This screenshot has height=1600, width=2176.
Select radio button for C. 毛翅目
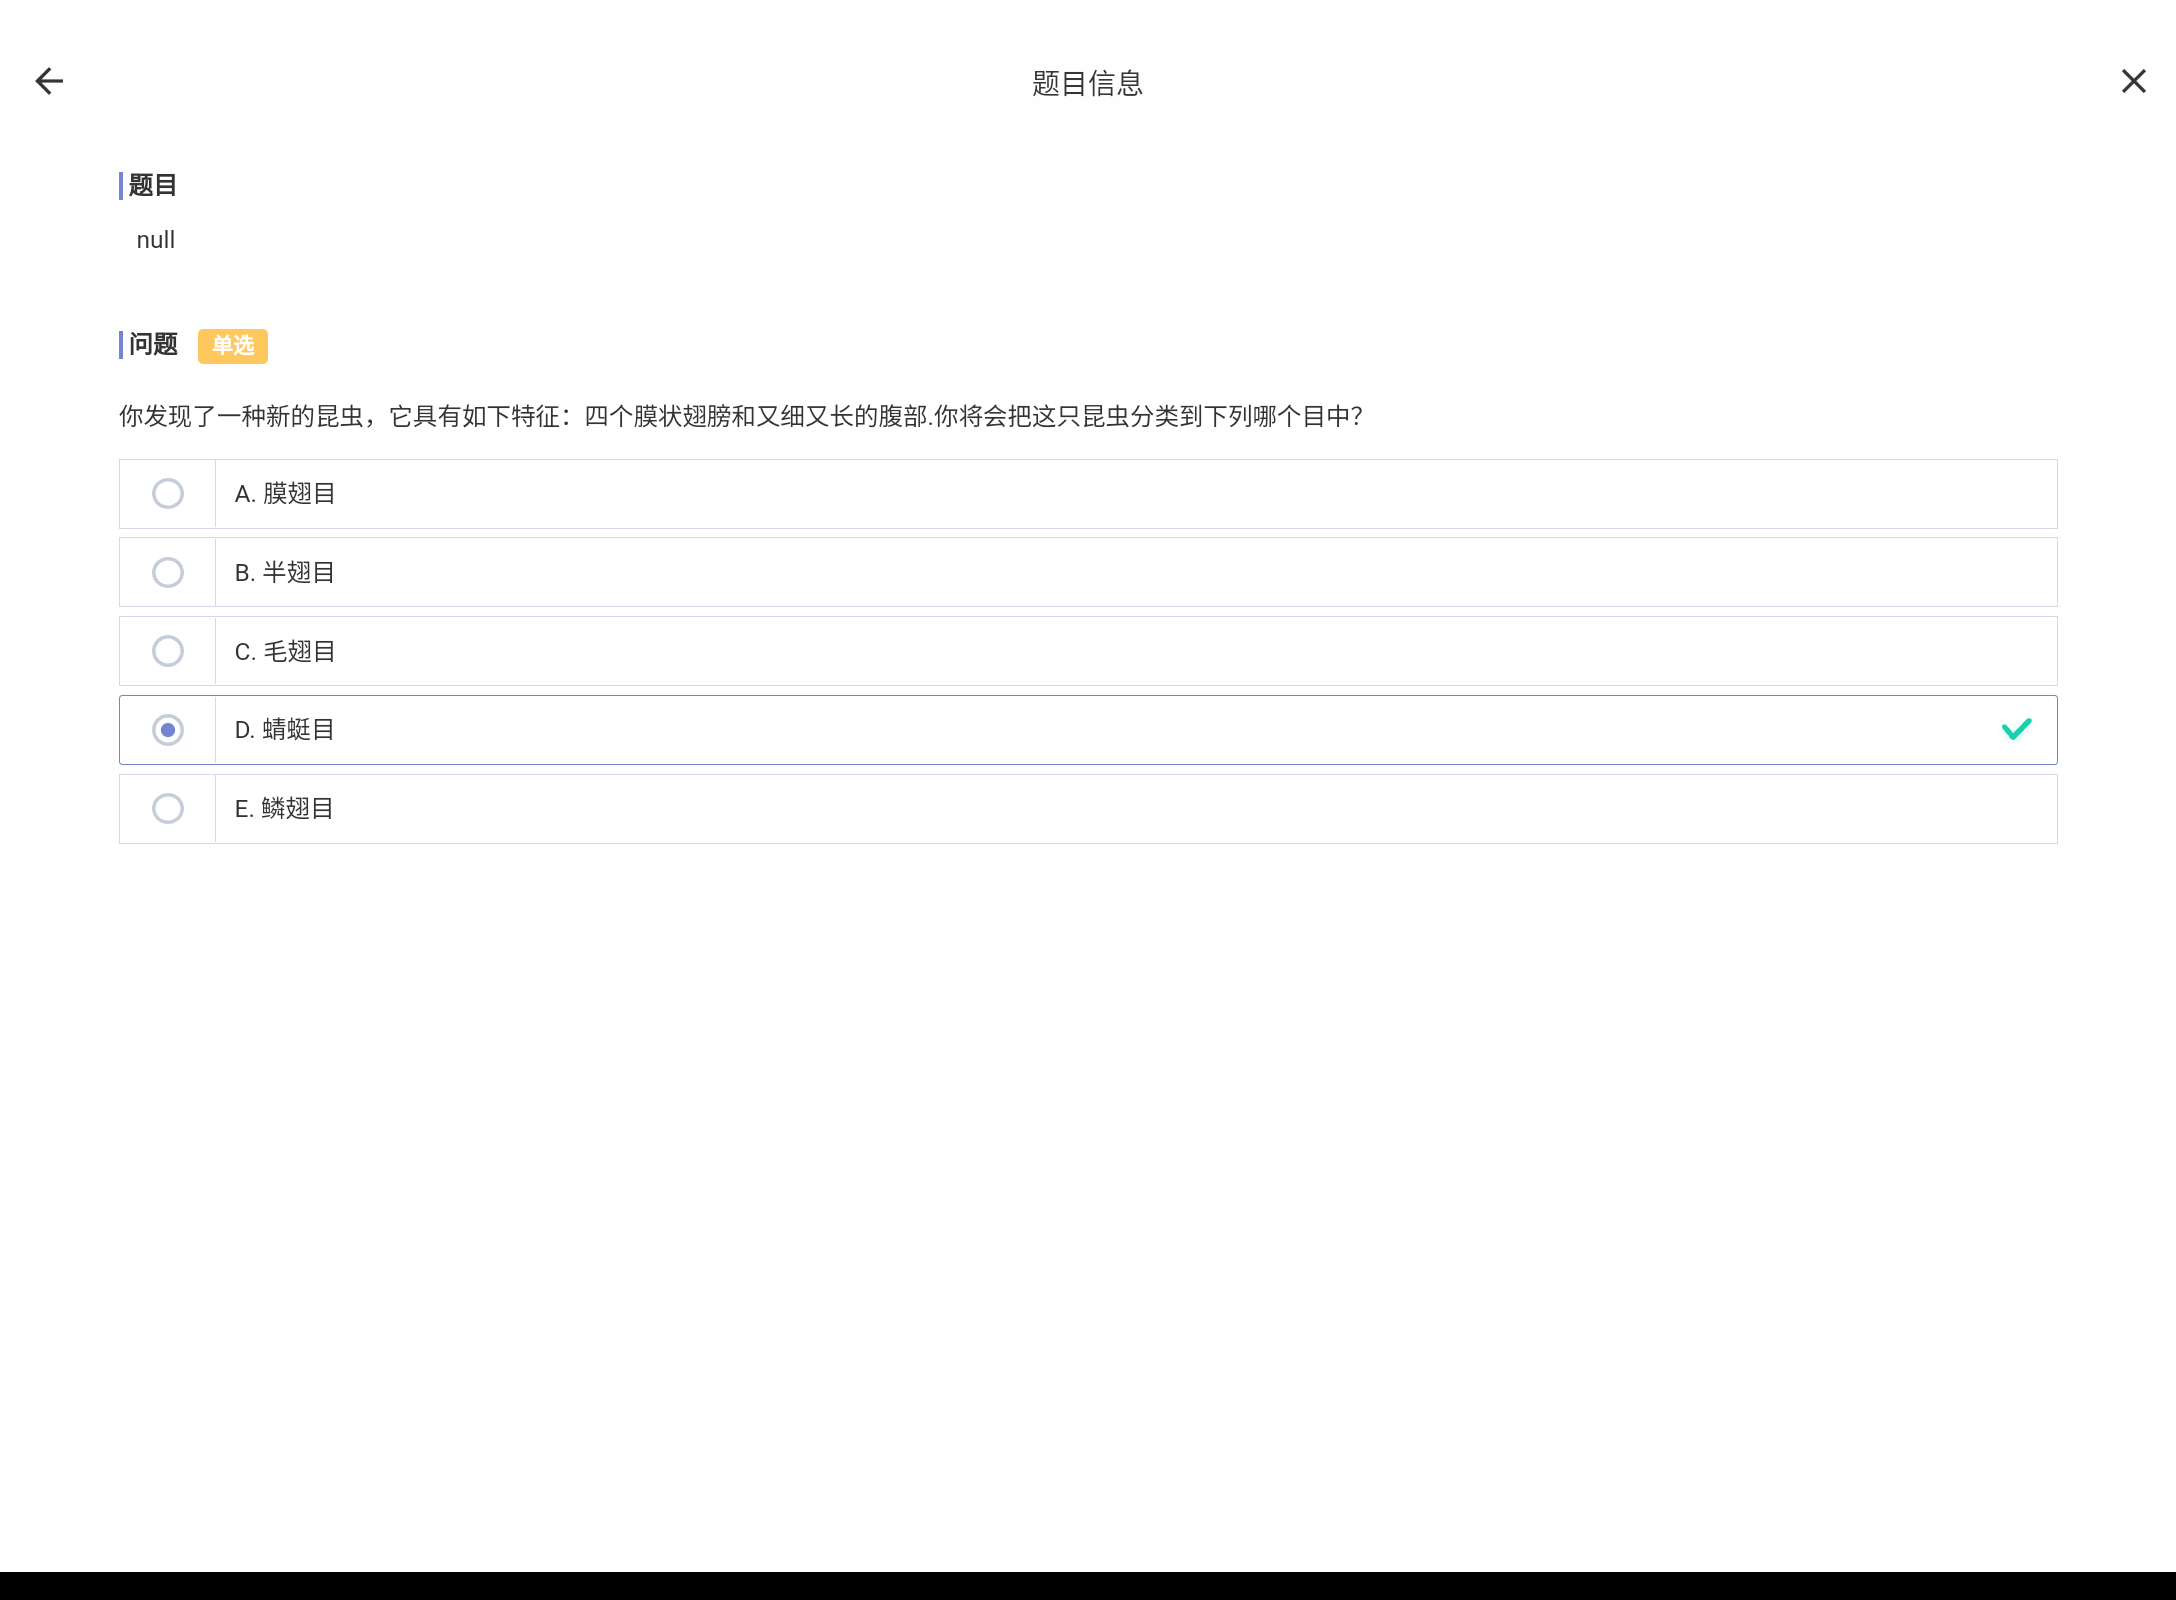168,651
